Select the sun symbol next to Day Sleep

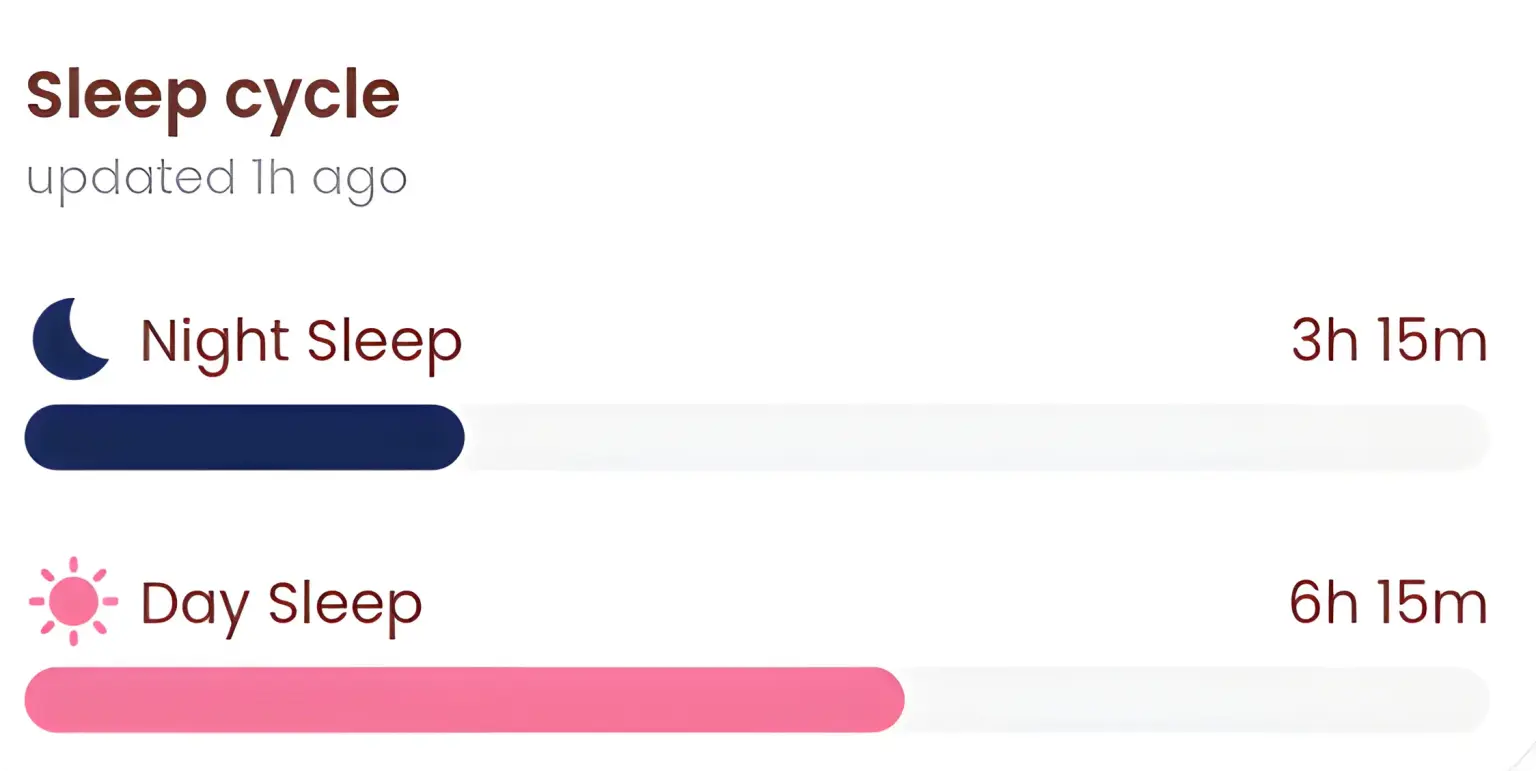pyautogui.click(x=70, y=602)
